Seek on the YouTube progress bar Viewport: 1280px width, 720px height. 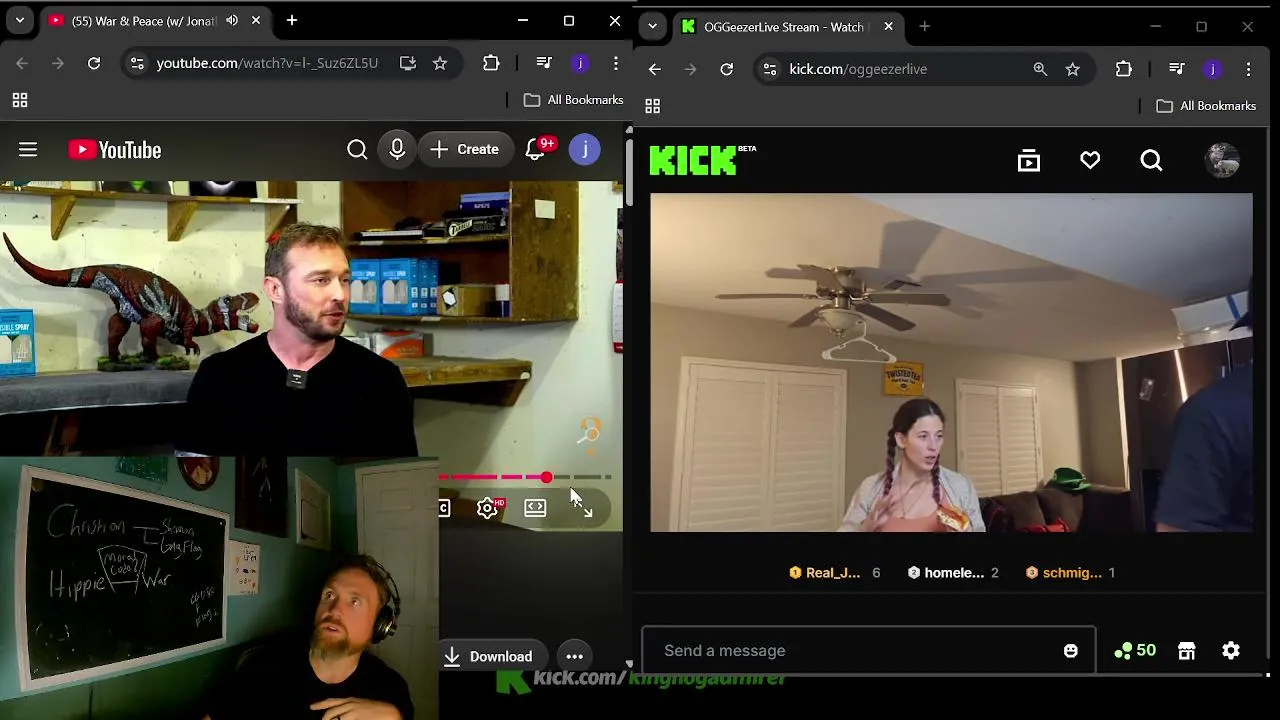[525, 477]
